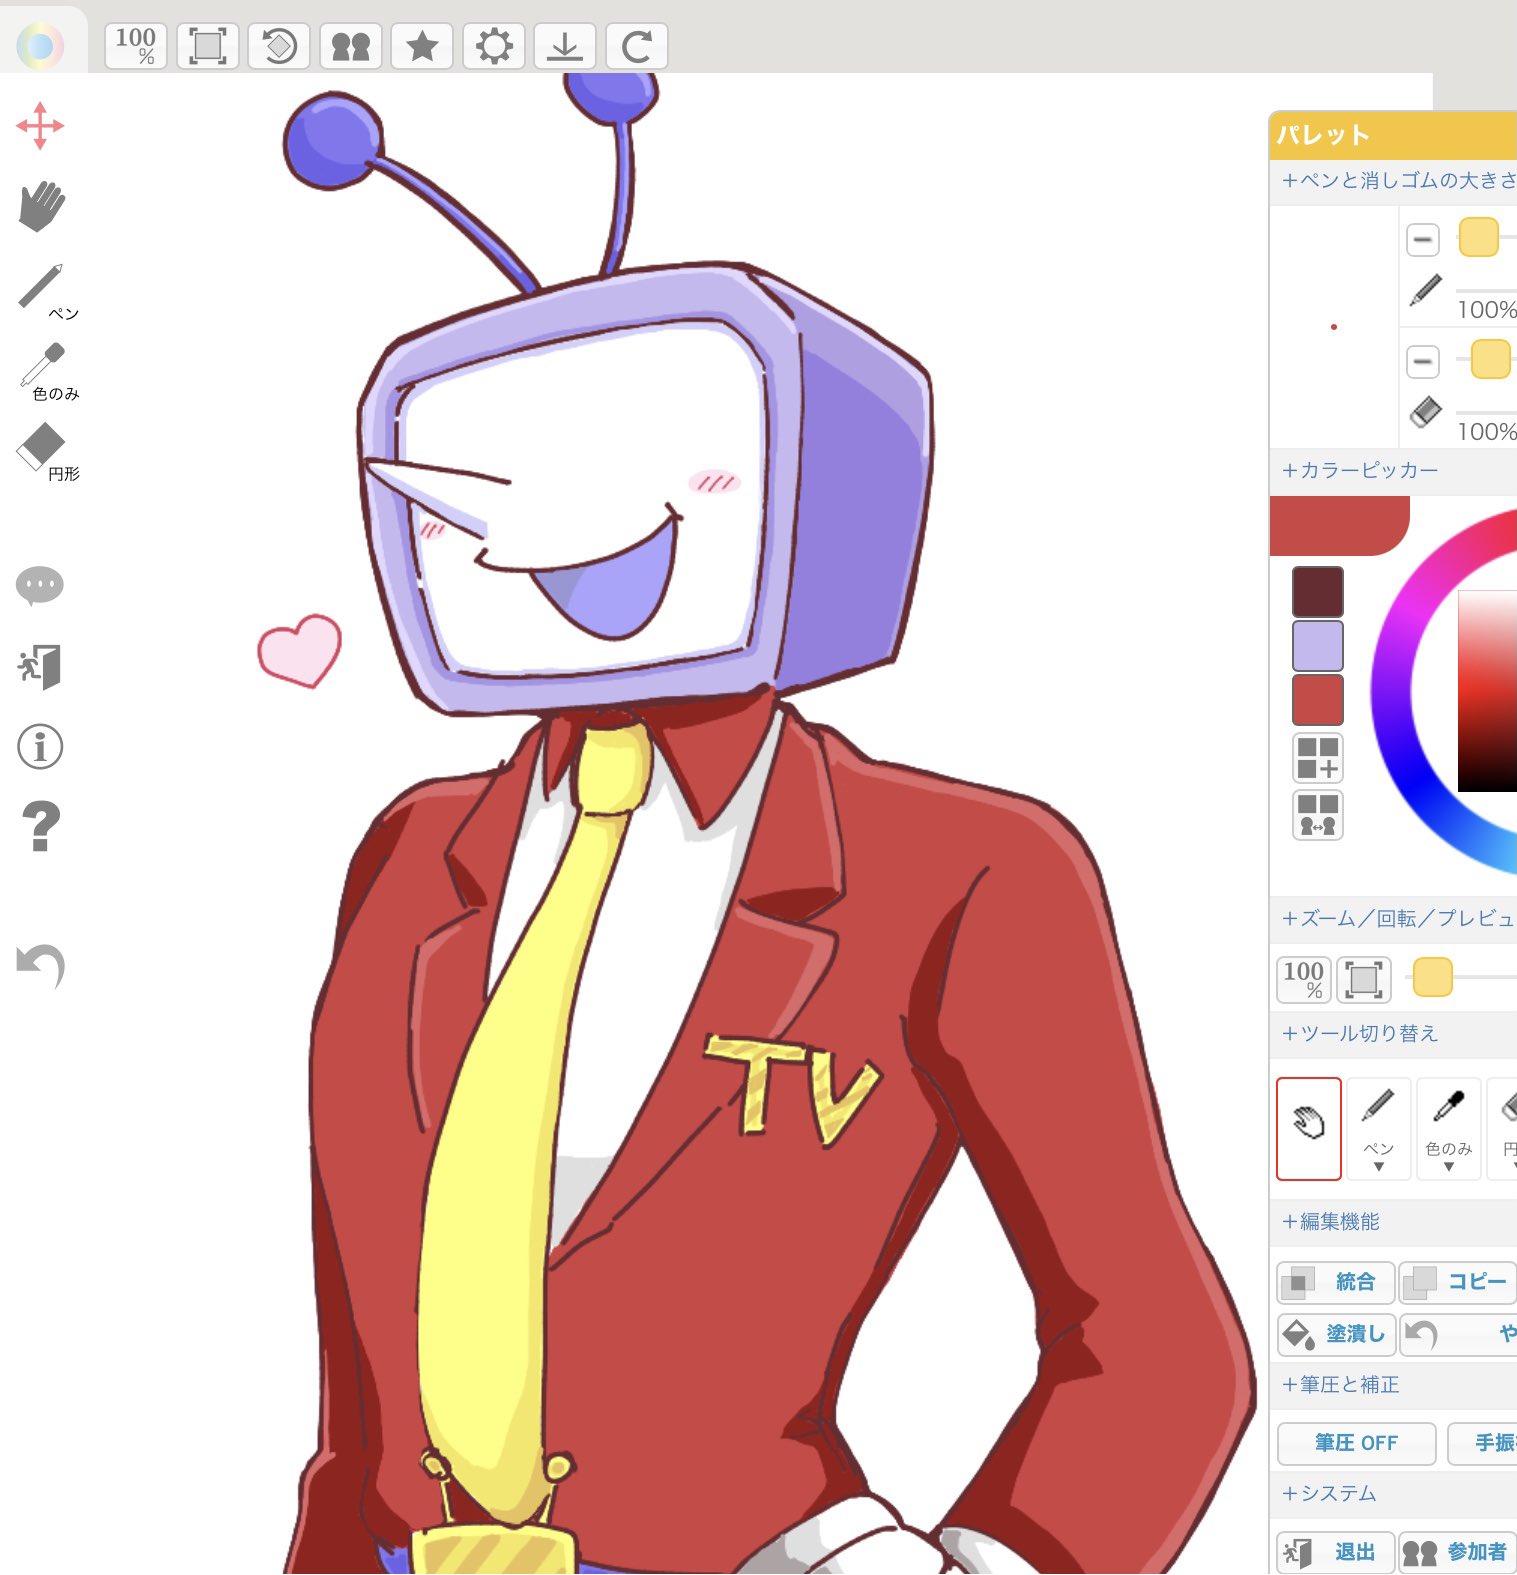Open help question mark icon
The width and height of the screenshot is (1517, 1575).
click(40, 827)
